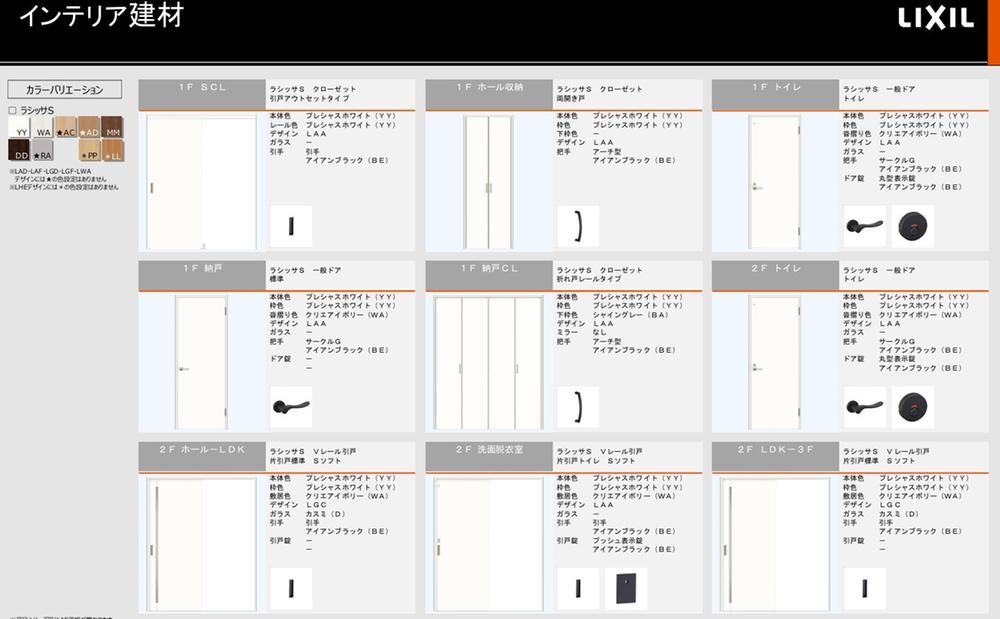Click the round indicator lock icon for 2F トイレ

(912, 407)
